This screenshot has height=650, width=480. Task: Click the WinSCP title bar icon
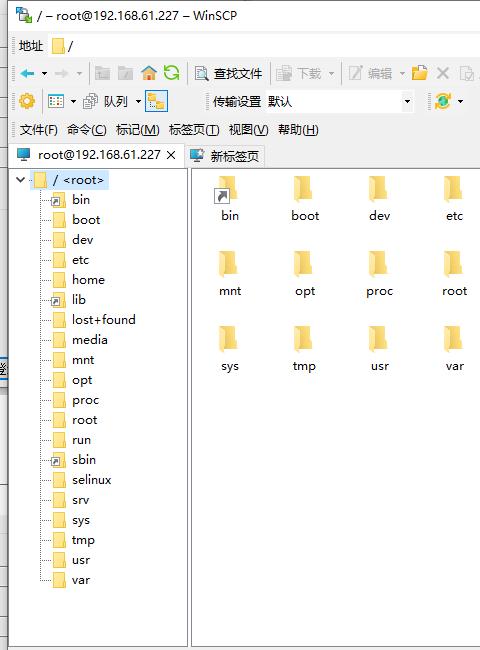coord(24,15)
